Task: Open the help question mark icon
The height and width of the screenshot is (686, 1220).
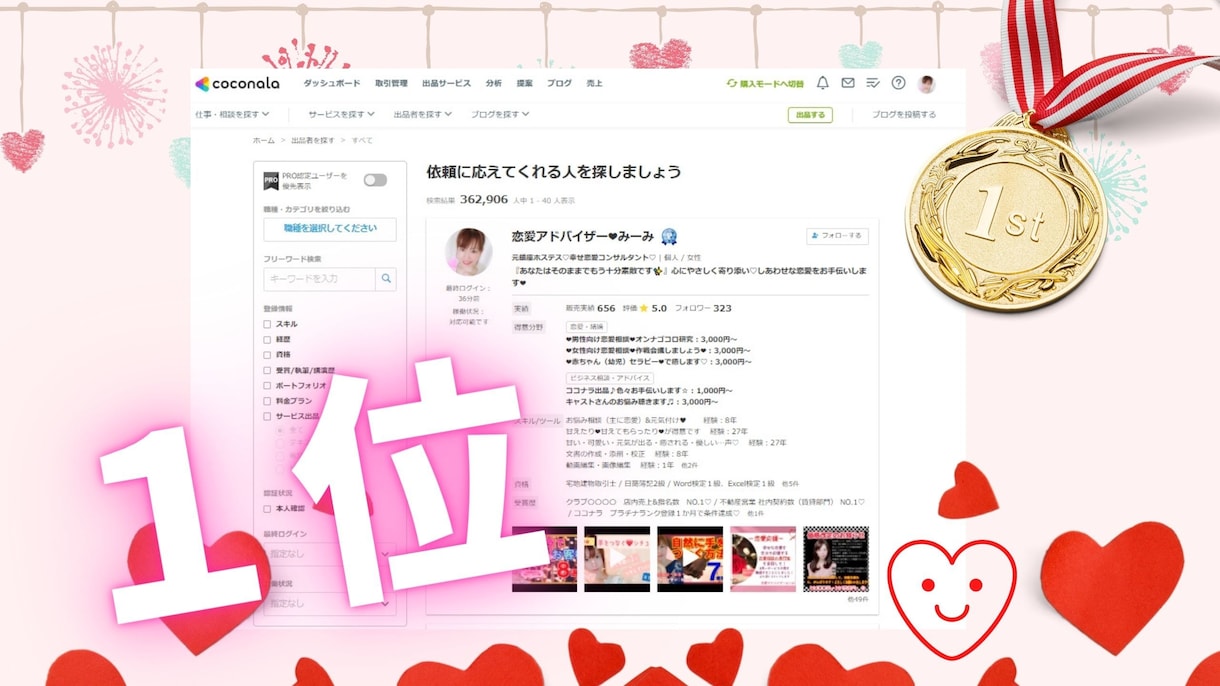Action: coord(898,83)
